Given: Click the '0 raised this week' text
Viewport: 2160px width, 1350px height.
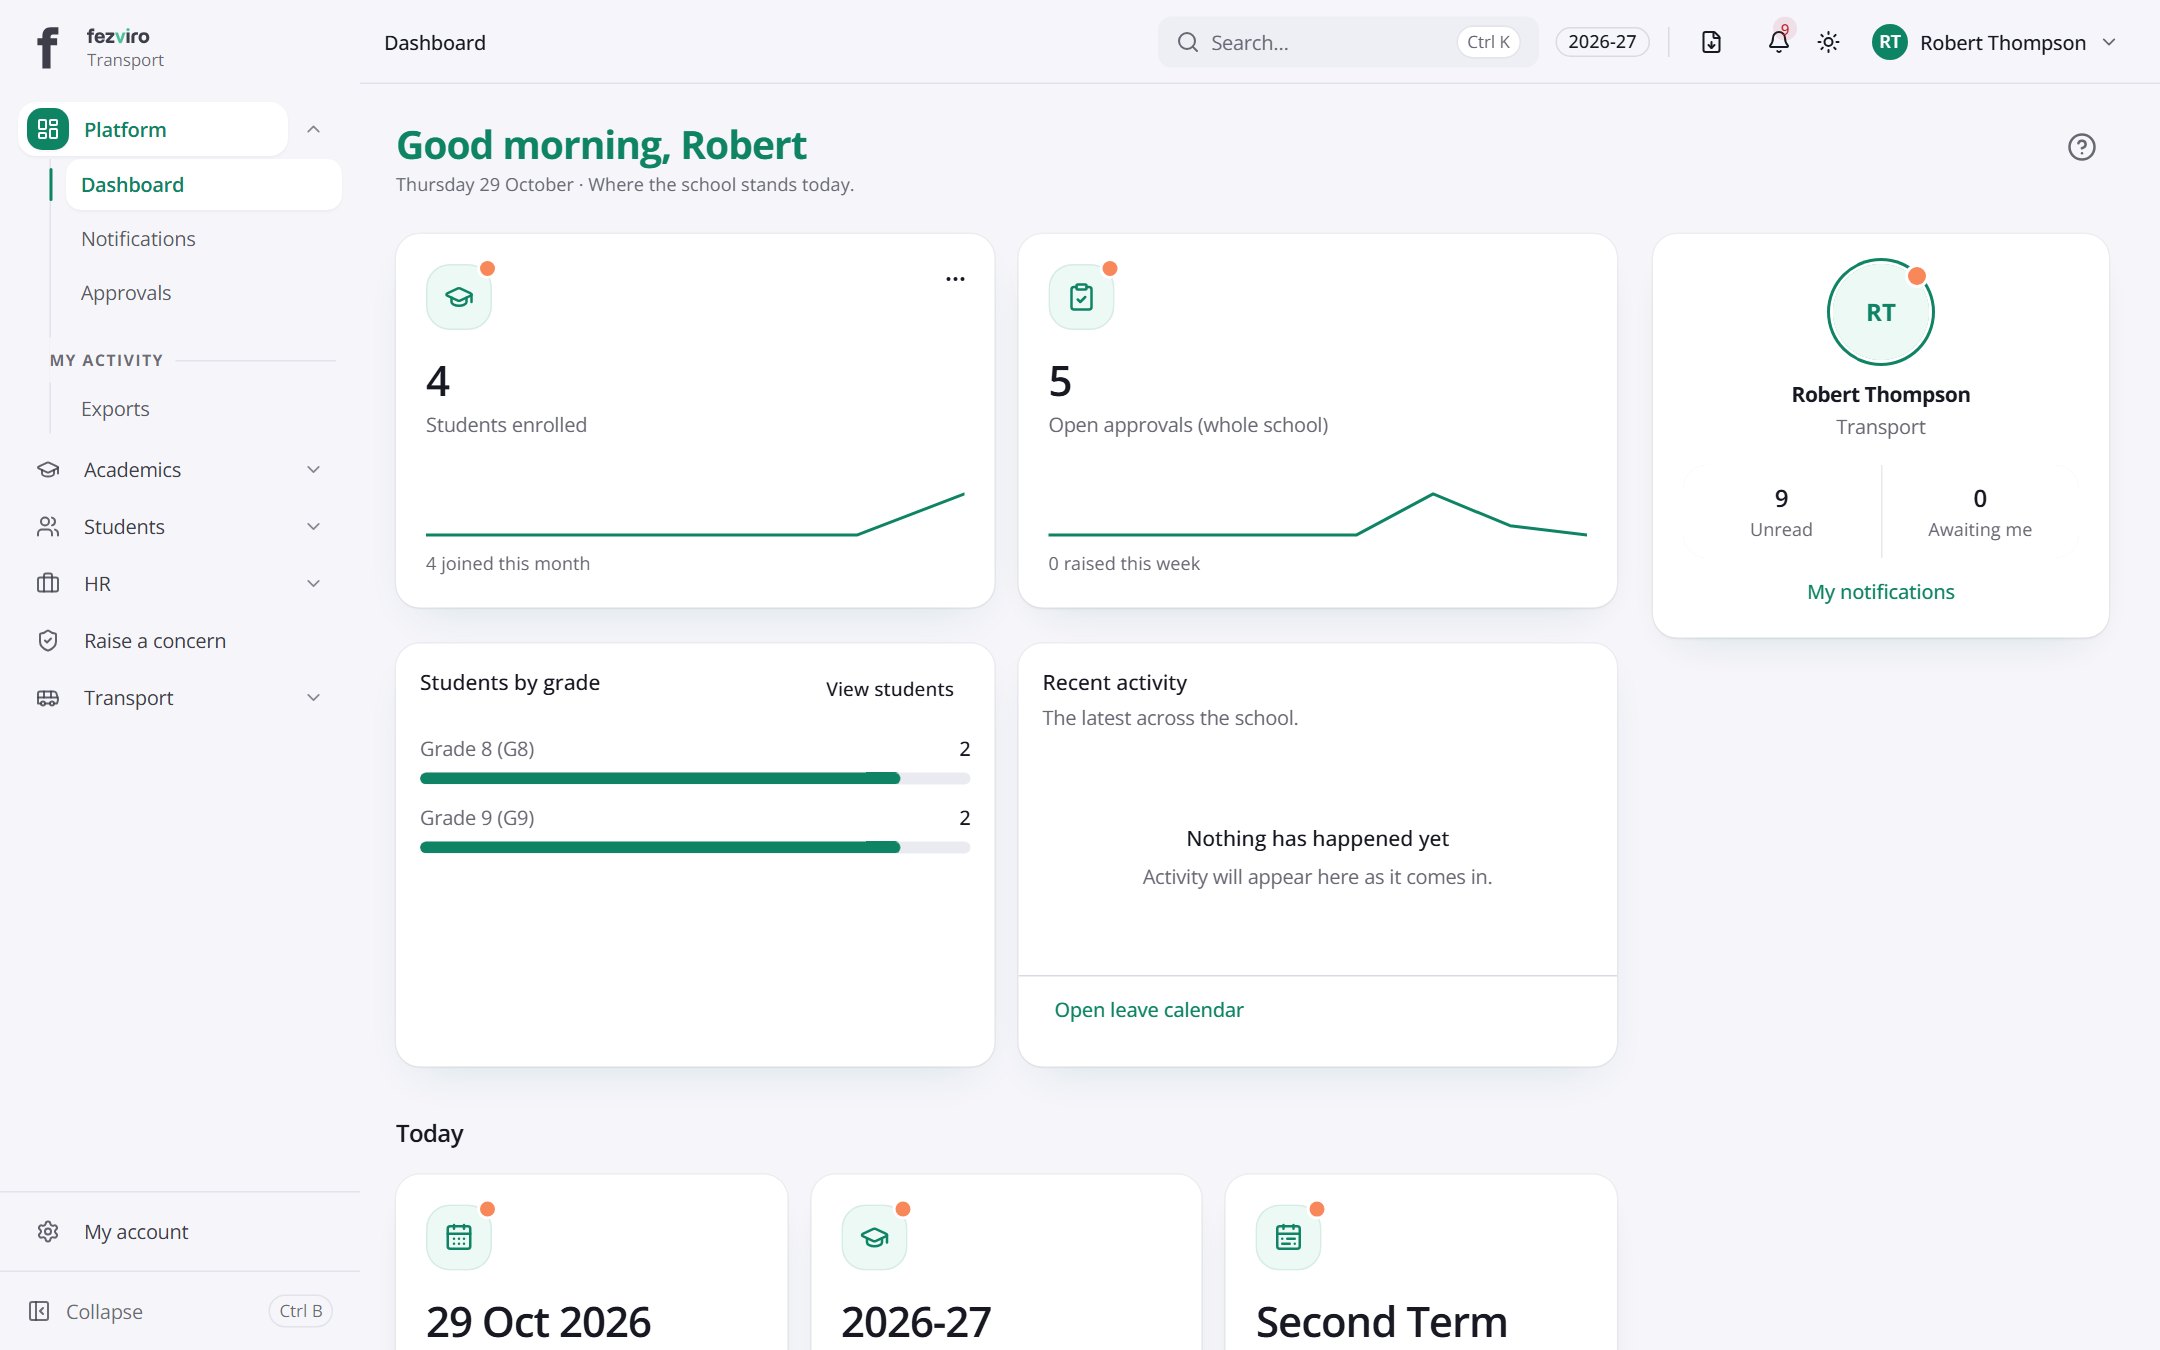Looking at the screenshot, I should coord(1124,564).
